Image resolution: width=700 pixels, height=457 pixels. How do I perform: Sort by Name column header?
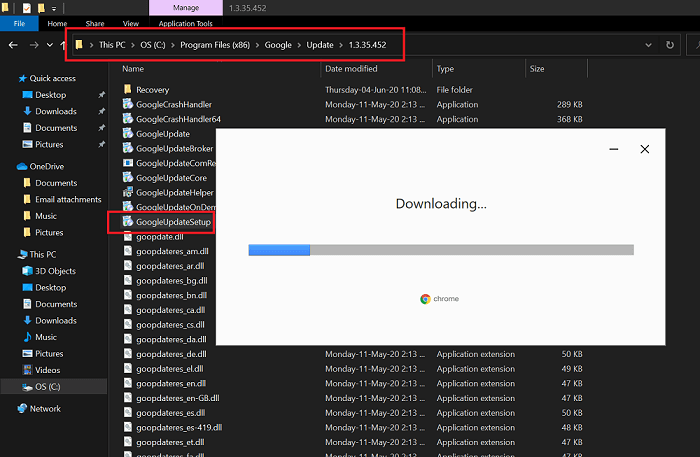(x=133, y=69)
